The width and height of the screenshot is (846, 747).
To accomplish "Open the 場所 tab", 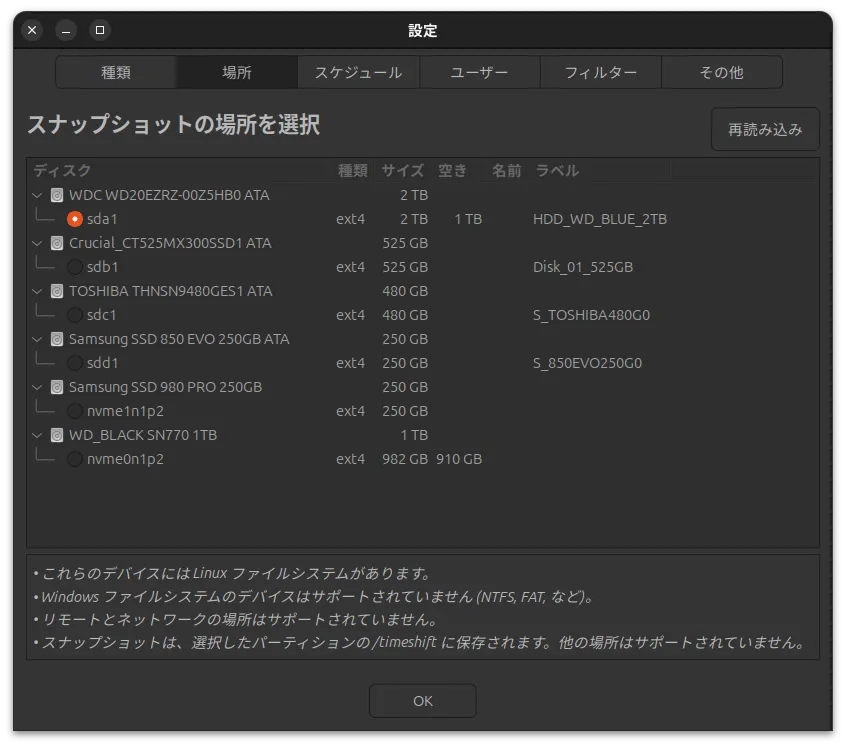I will [x=237, y=72].
